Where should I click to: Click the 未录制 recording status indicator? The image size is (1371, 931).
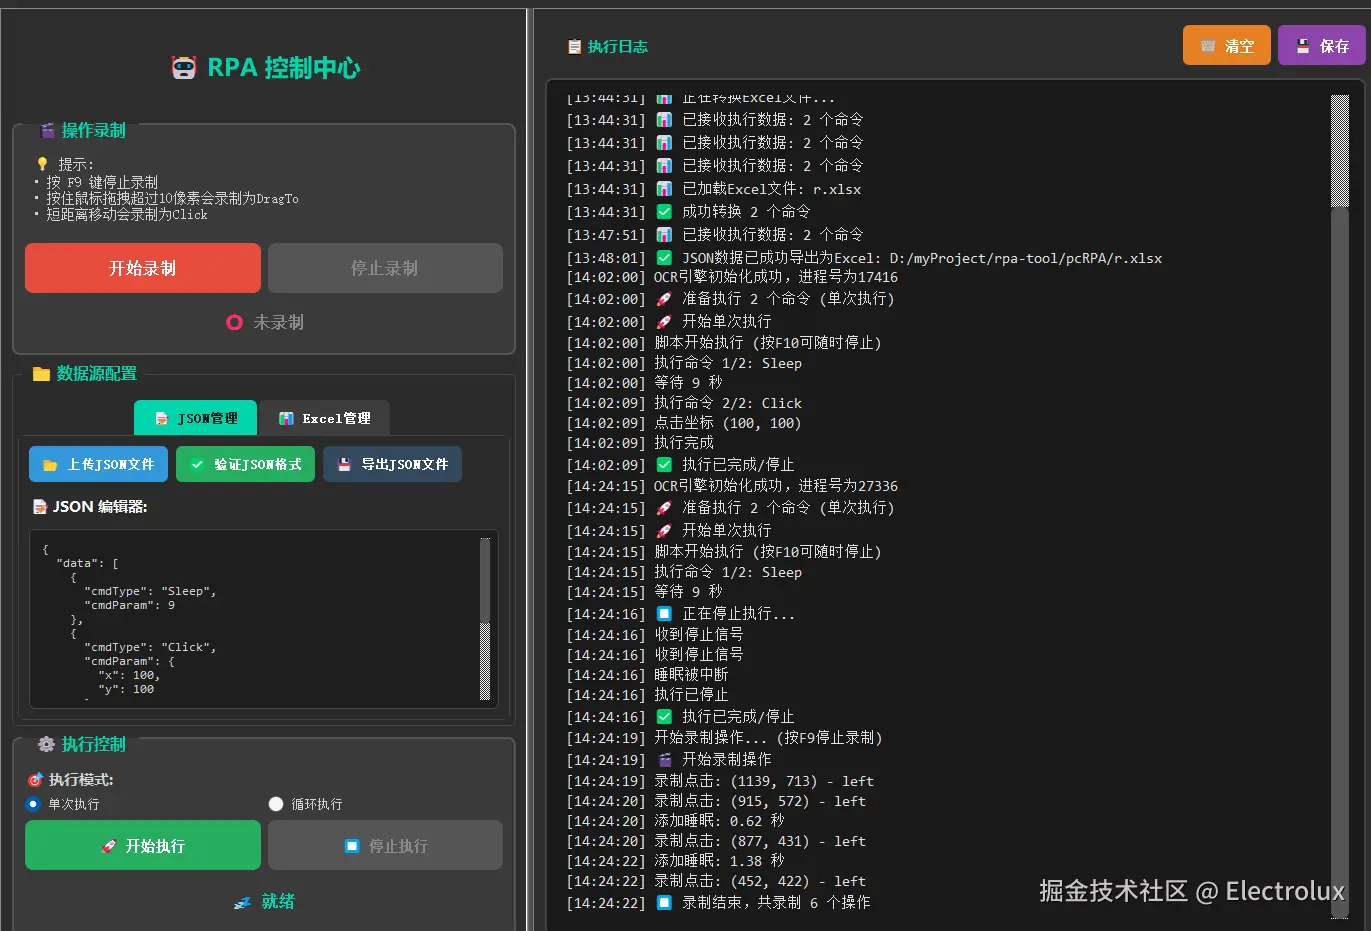click(x=264, y=322)
